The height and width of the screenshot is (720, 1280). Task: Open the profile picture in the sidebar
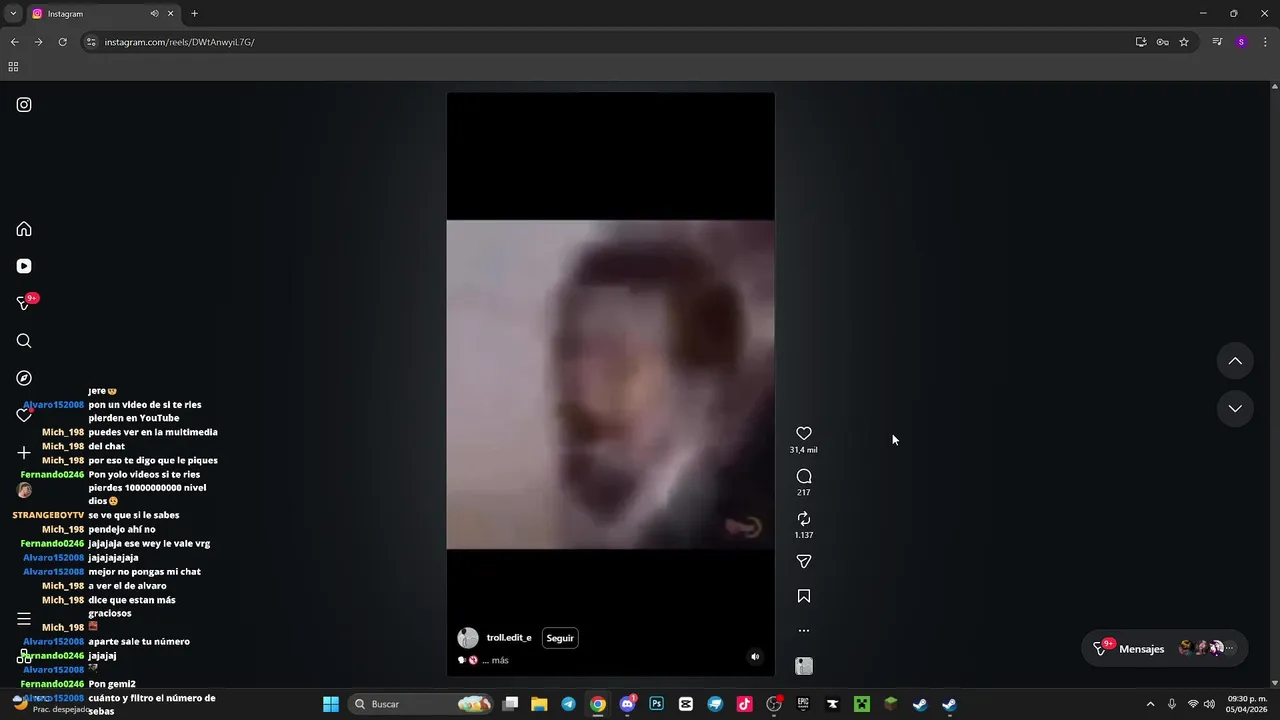click(24, 490)
